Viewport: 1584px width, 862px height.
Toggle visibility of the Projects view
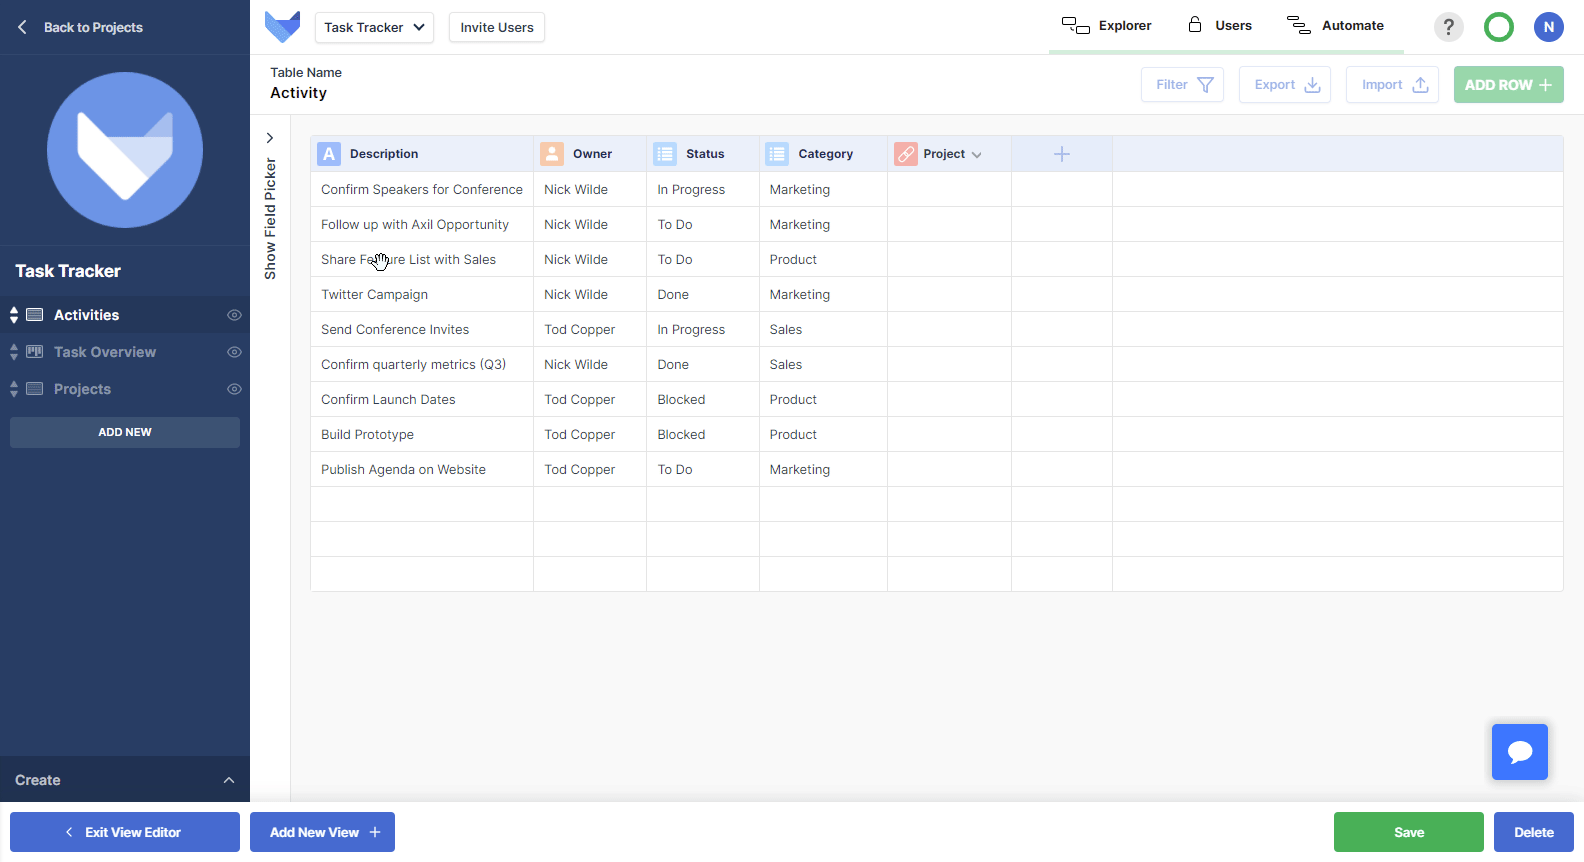[234, 389]
